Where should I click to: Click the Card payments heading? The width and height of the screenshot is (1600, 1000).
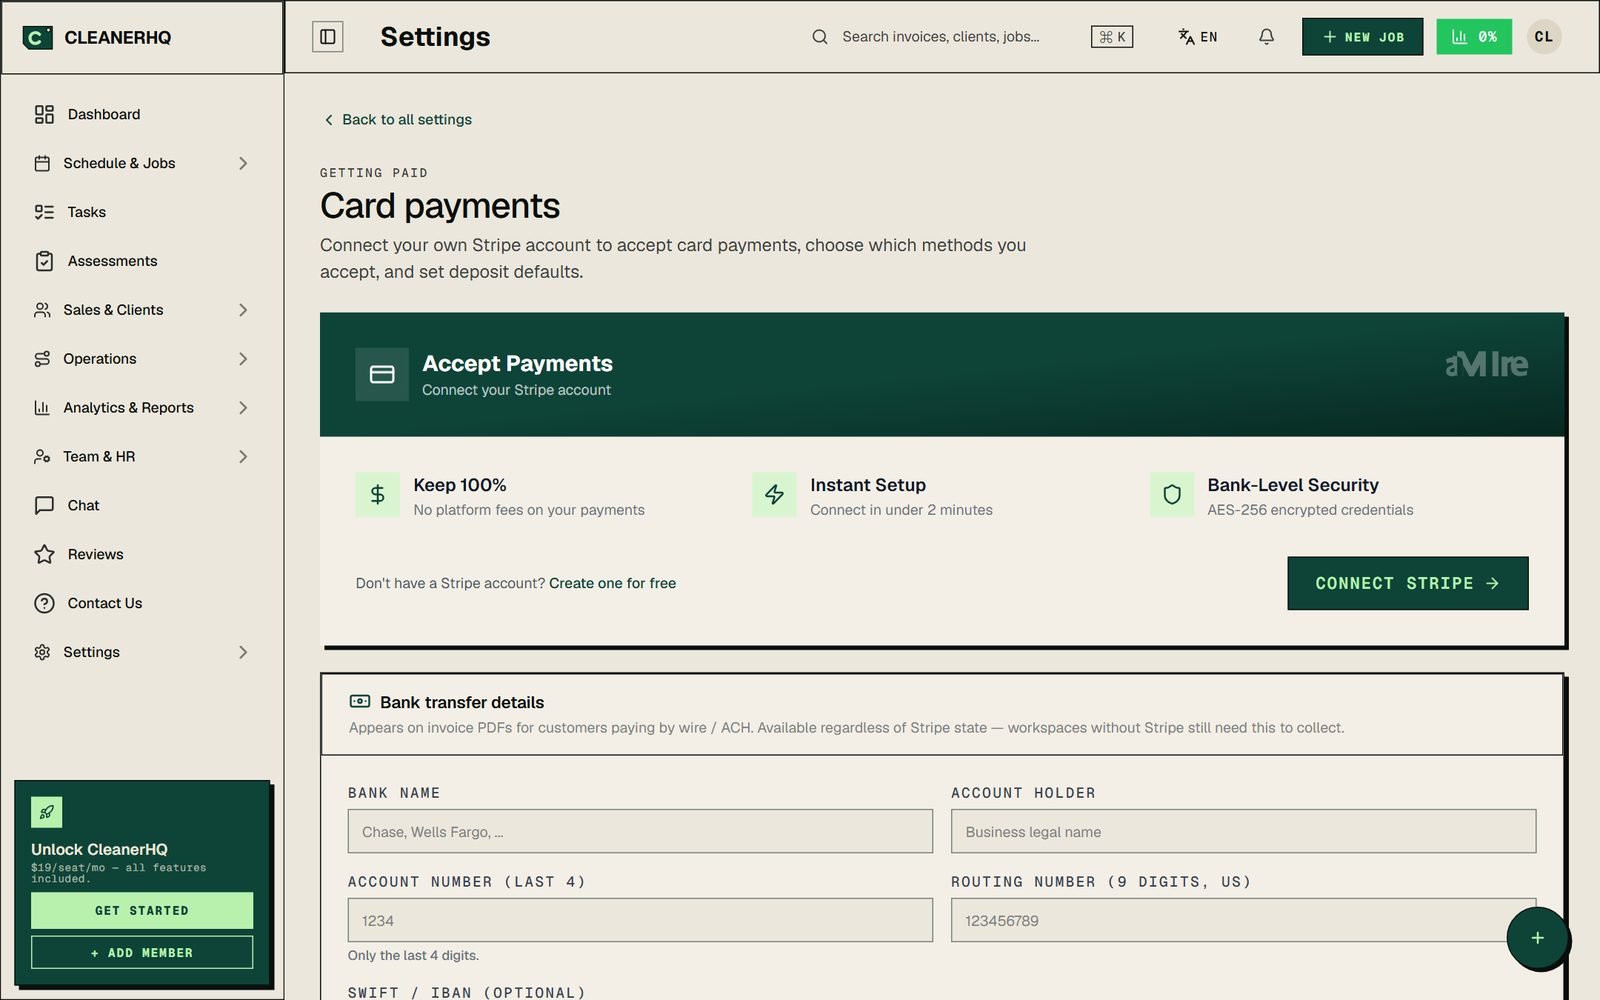point(440,206)
